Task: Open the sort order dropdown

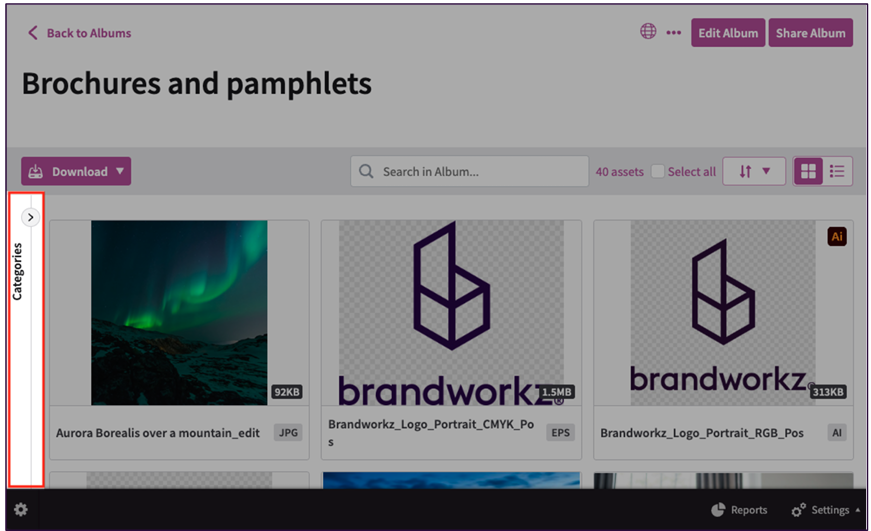Action: [754, 171]
